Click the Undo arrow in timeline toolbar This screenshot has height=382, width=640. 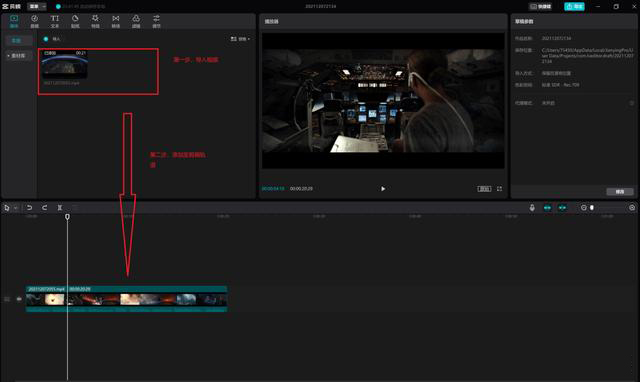click(x=29, y=208)
